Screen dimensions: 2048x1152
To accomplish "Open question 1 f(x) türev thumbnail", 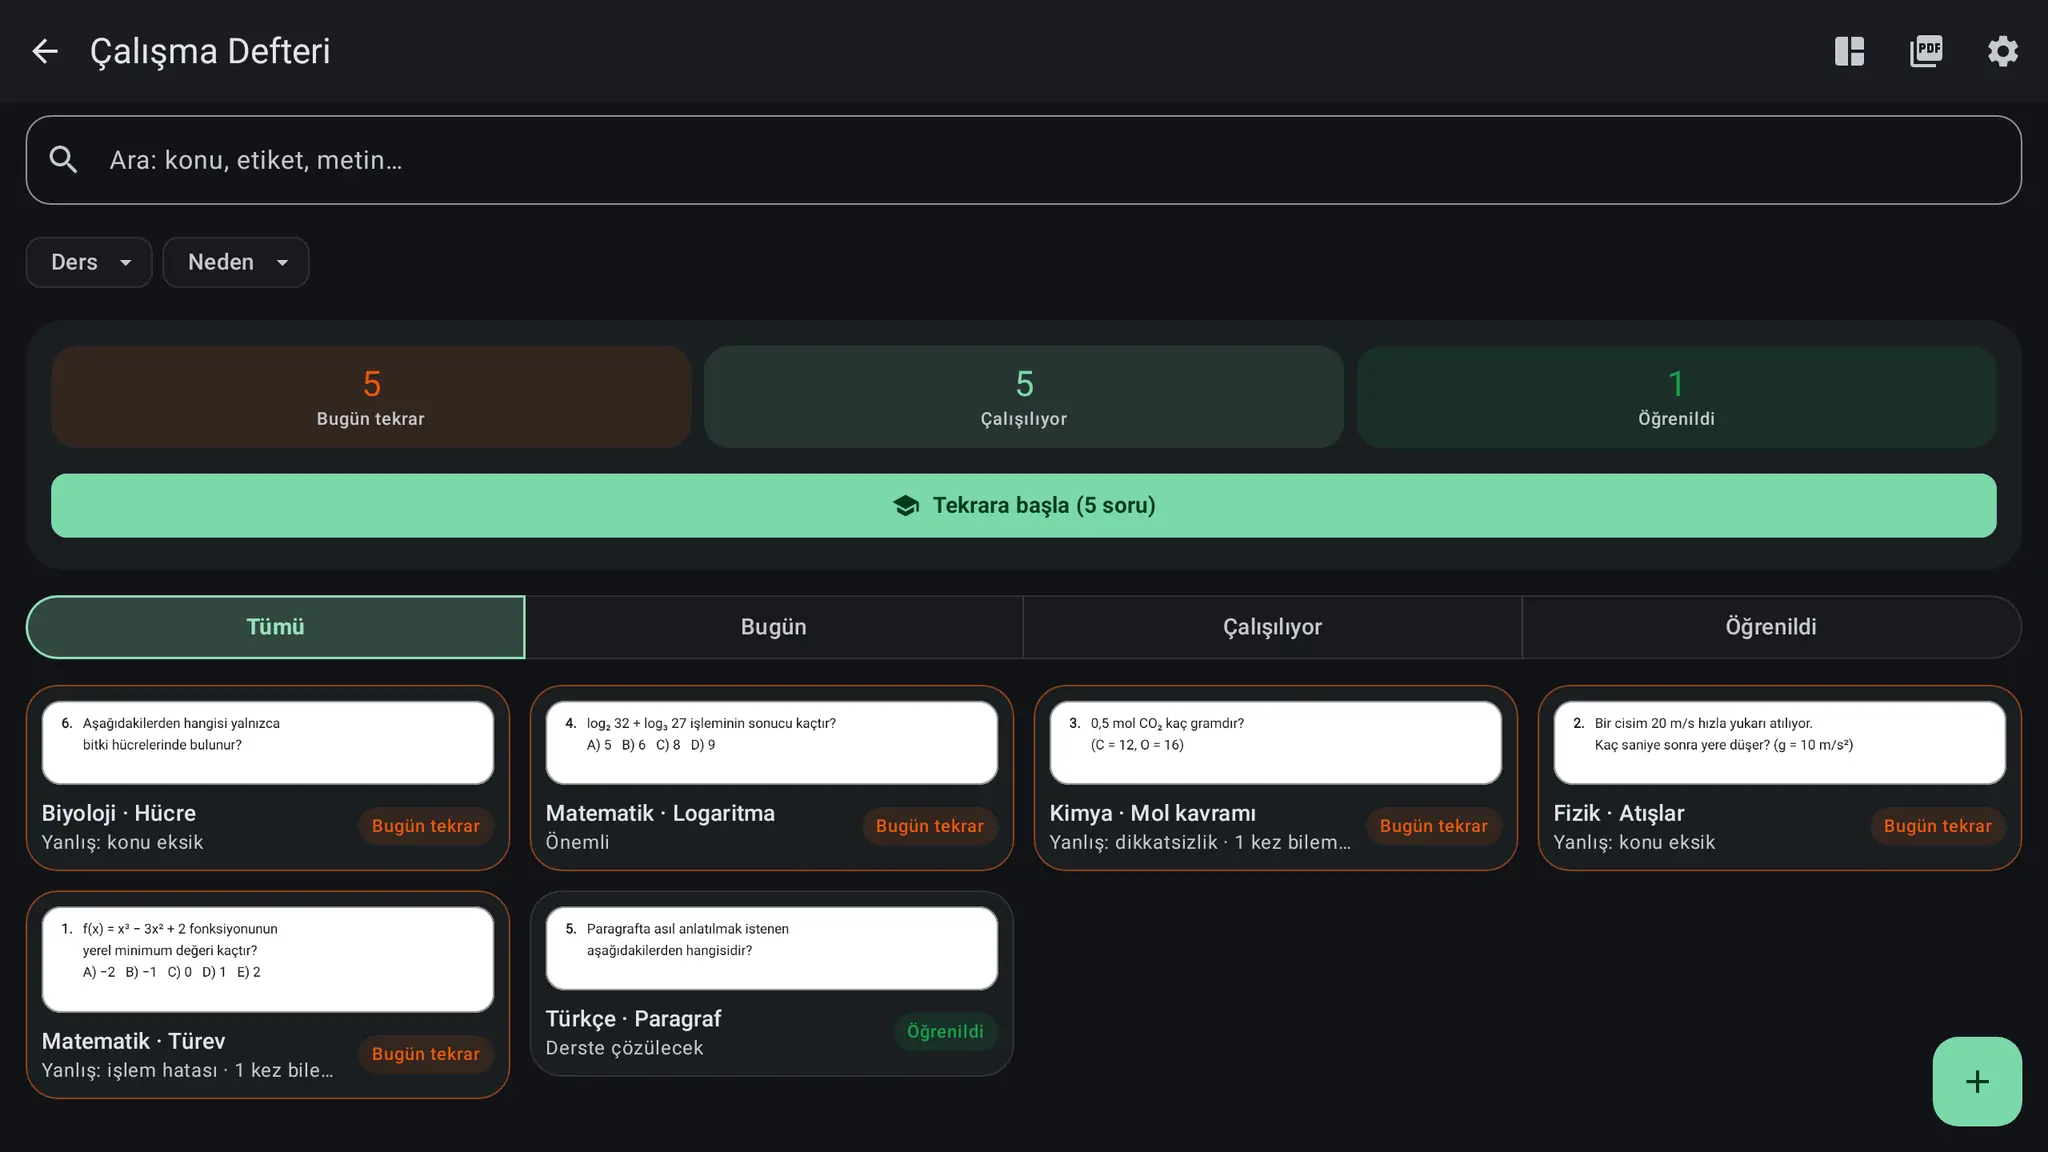I will [267, 959].
